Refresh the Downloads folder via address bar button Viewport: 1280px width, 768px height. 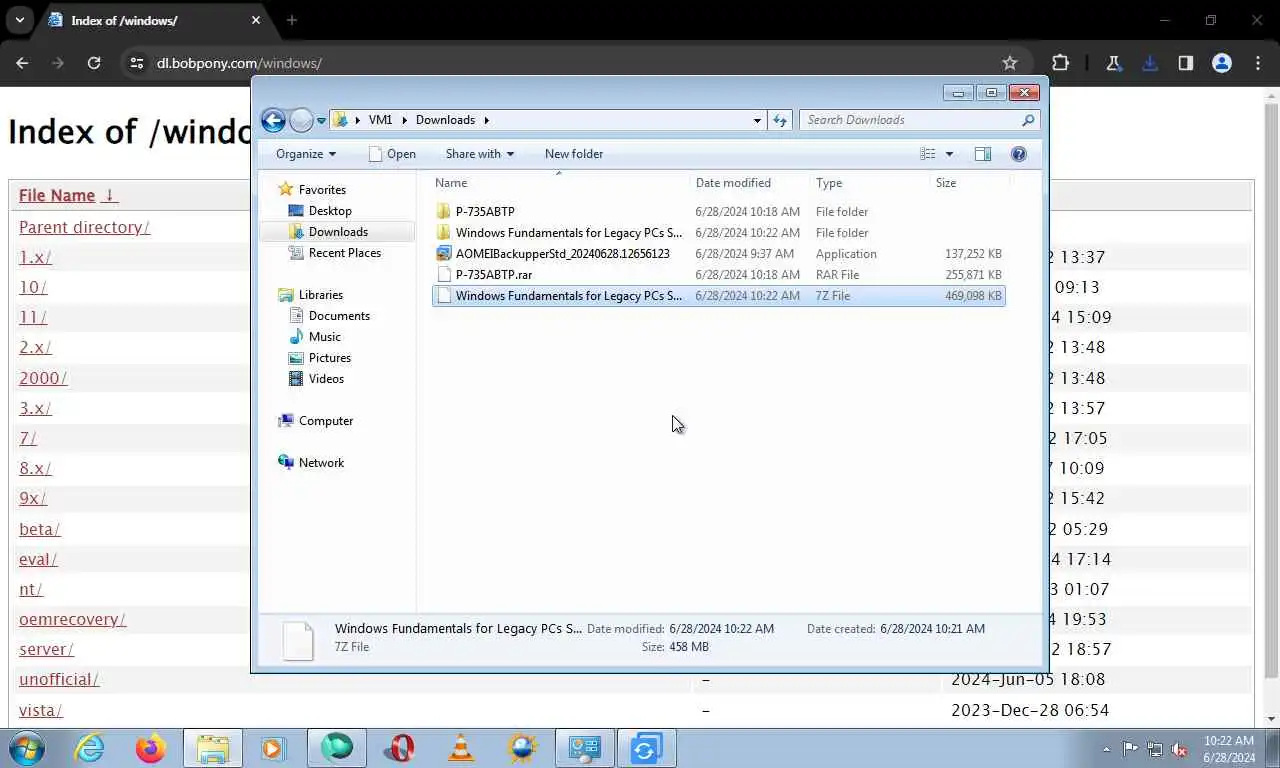(x=780, y=120)
